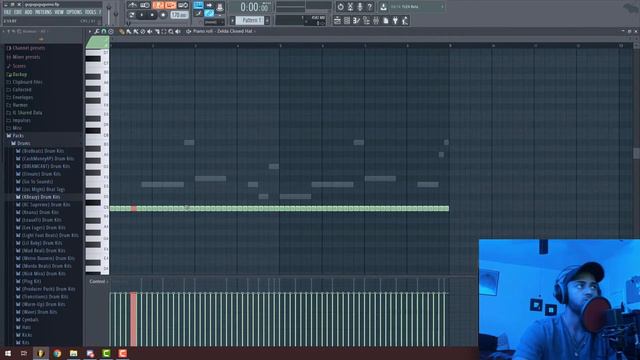
Task: Open the VIEW menu
Action: [x=59, y=12]
